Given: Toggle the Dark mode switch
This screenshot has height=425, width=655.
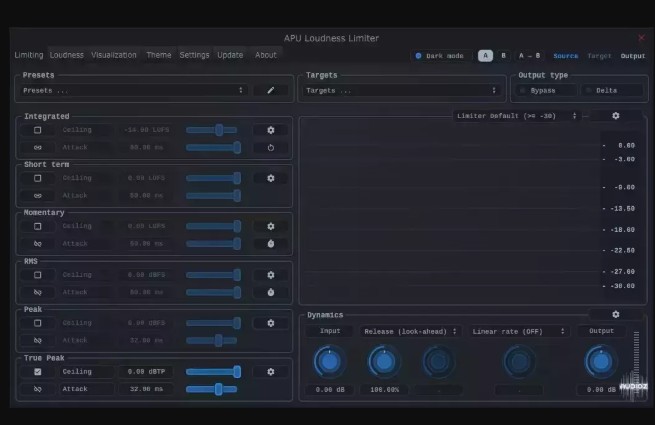Looking at the screenshot, I should 418,56.
